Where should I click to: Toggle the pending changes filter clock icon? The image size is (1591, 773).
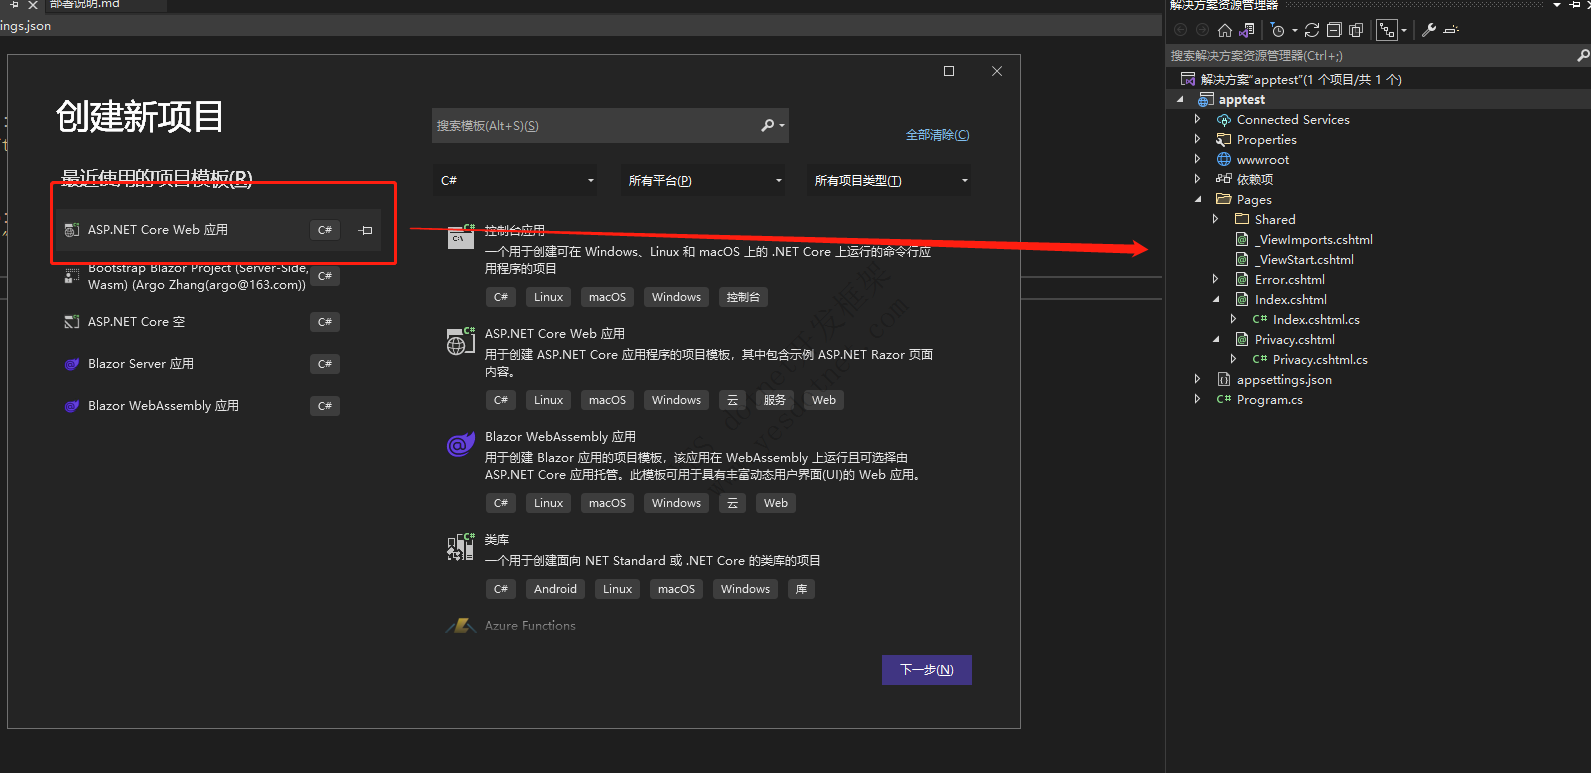click(1277, 30)
